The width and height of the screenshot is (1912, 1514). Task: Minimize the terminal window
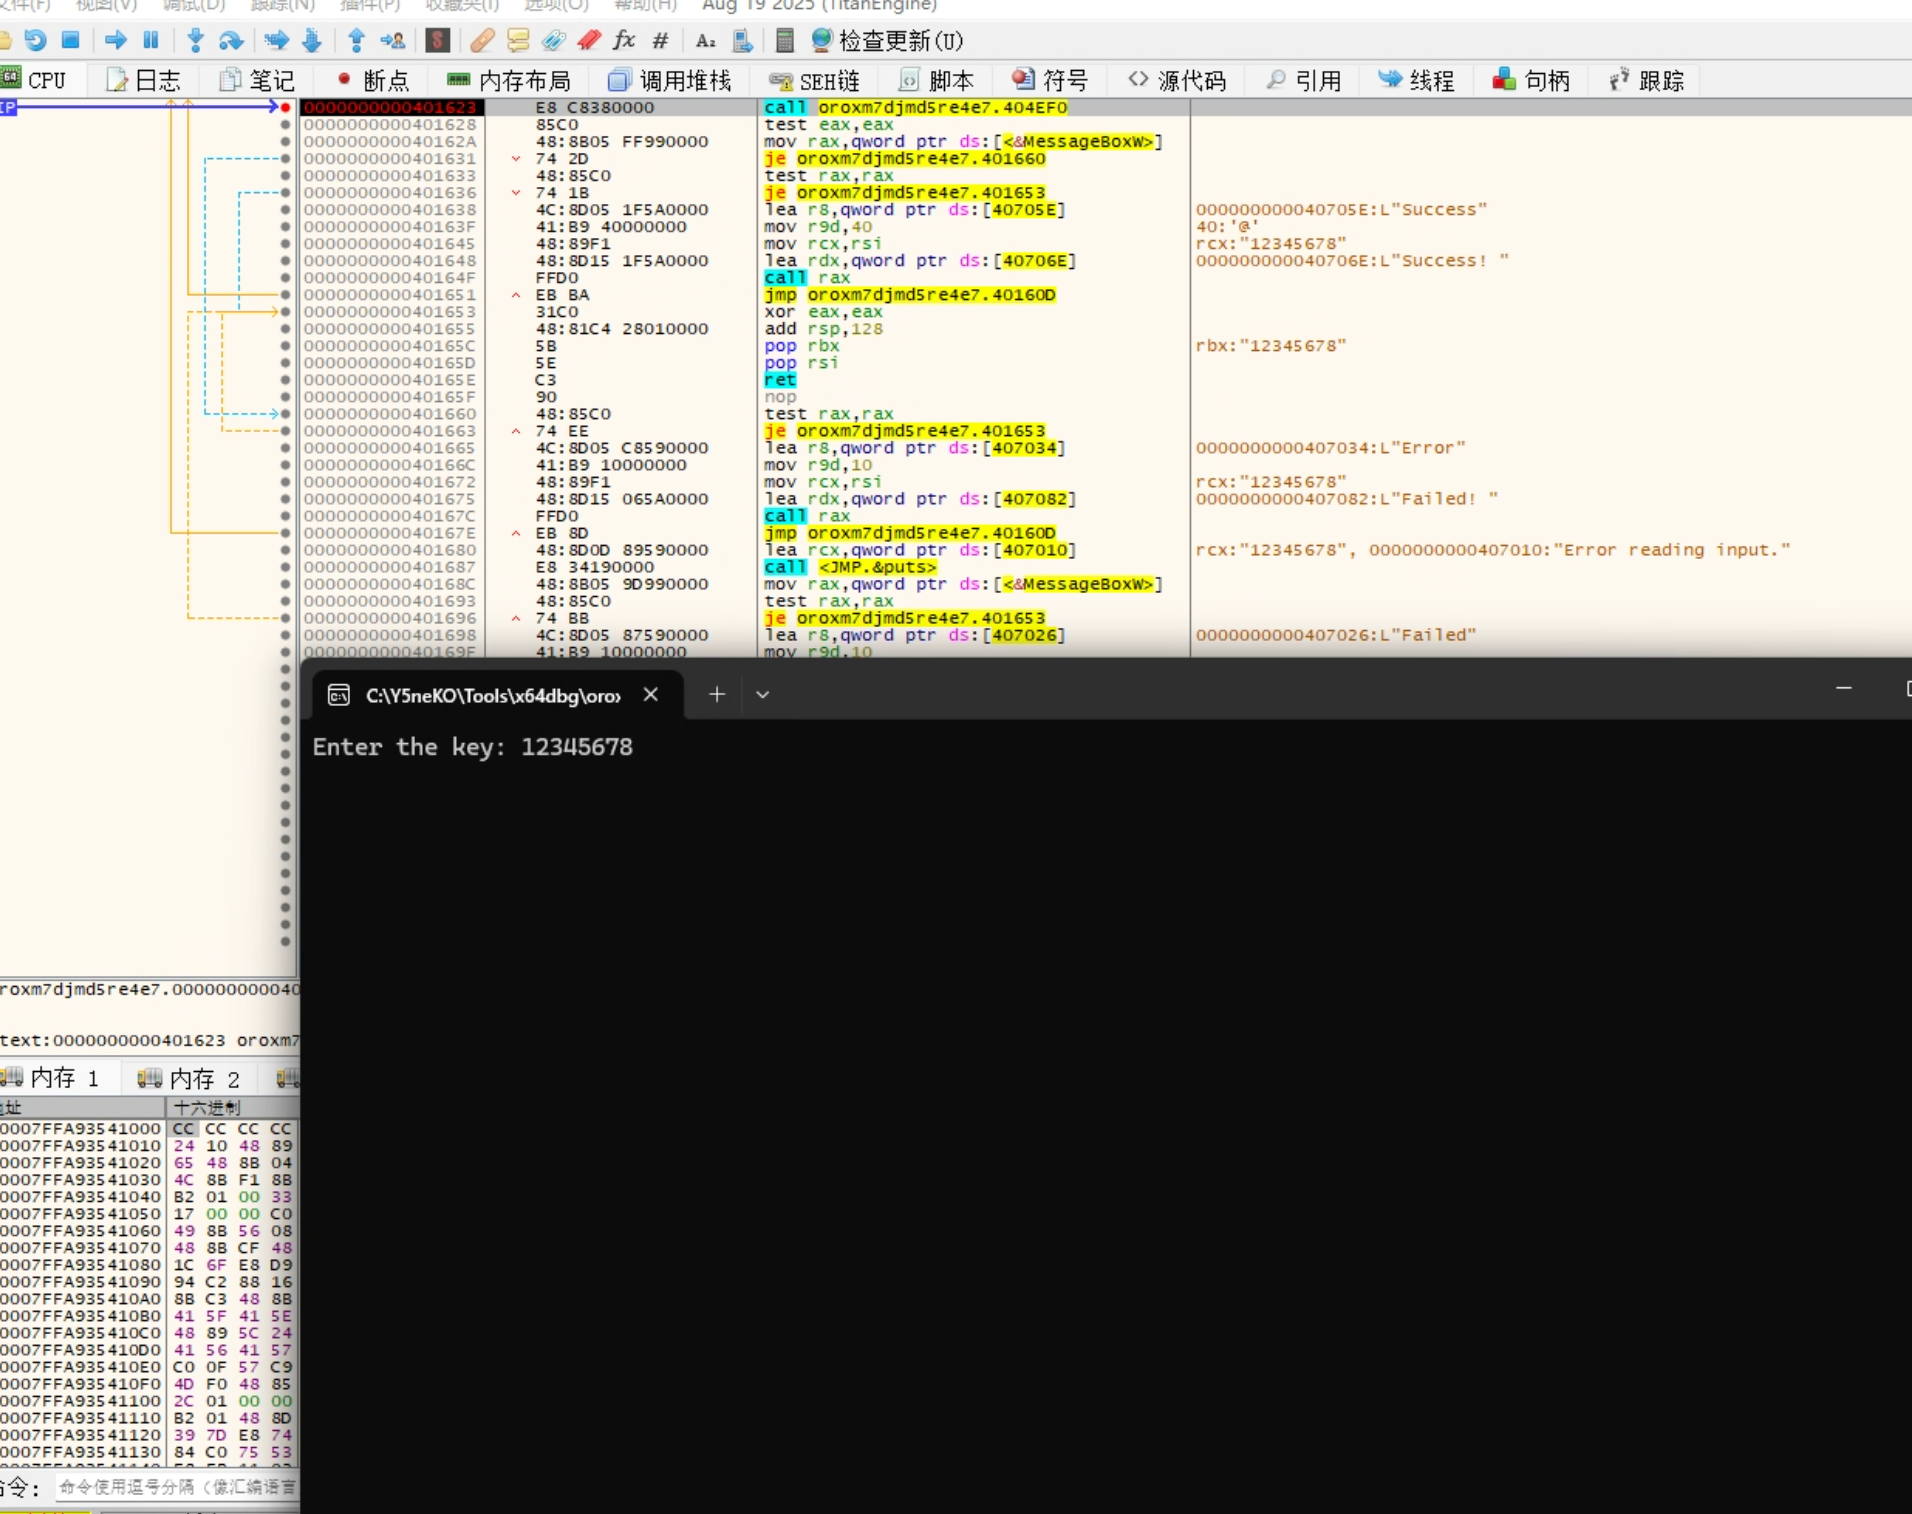pos(1844,689)
